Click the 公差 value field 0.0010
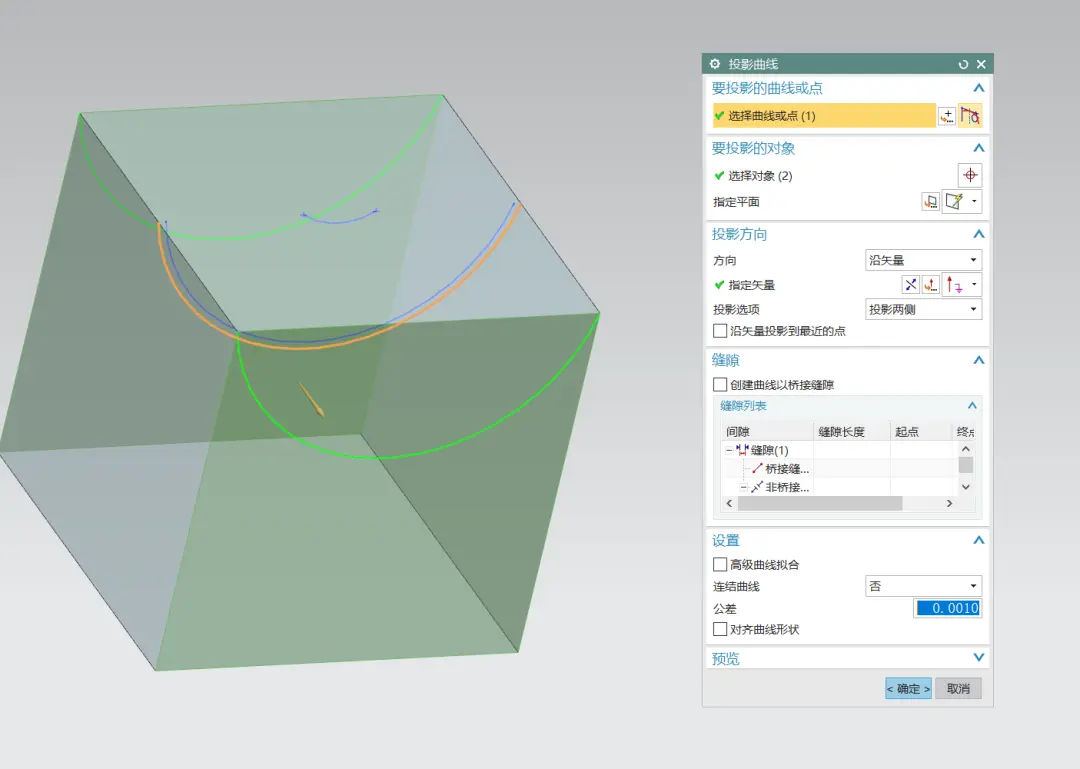Image resolution: width=1080 pixels, height=769 pixels. point(948,608)
